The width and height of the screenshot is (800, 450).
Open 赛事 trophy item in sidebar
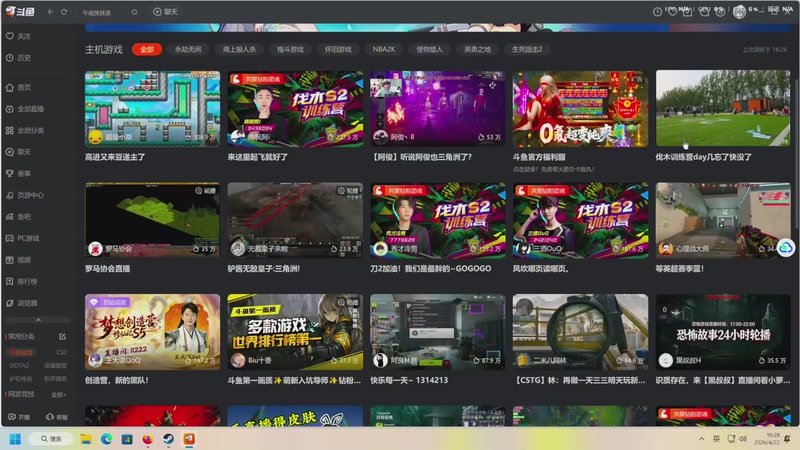click(x=18, y=173)
